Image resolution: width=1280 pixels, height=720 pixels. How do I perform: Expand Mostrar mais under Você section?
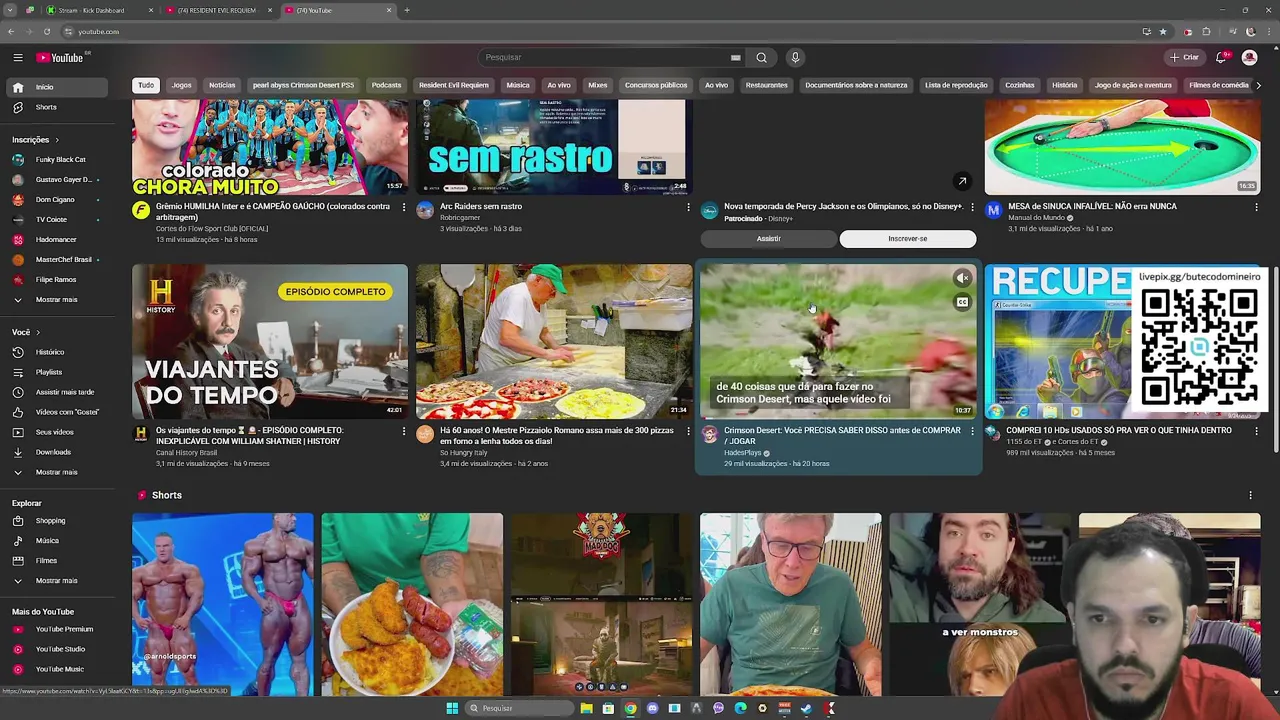point(56,472)
